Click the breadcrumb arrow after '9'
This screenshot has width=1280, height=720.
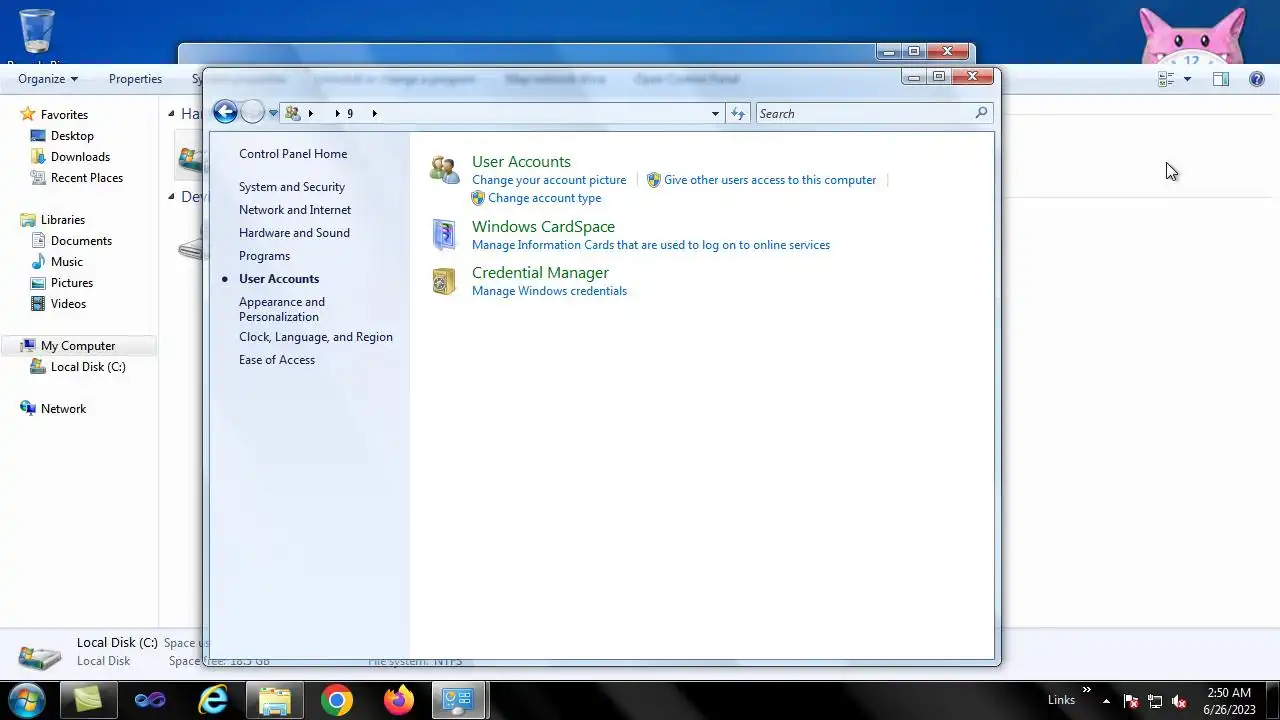(x=375, y=114)
